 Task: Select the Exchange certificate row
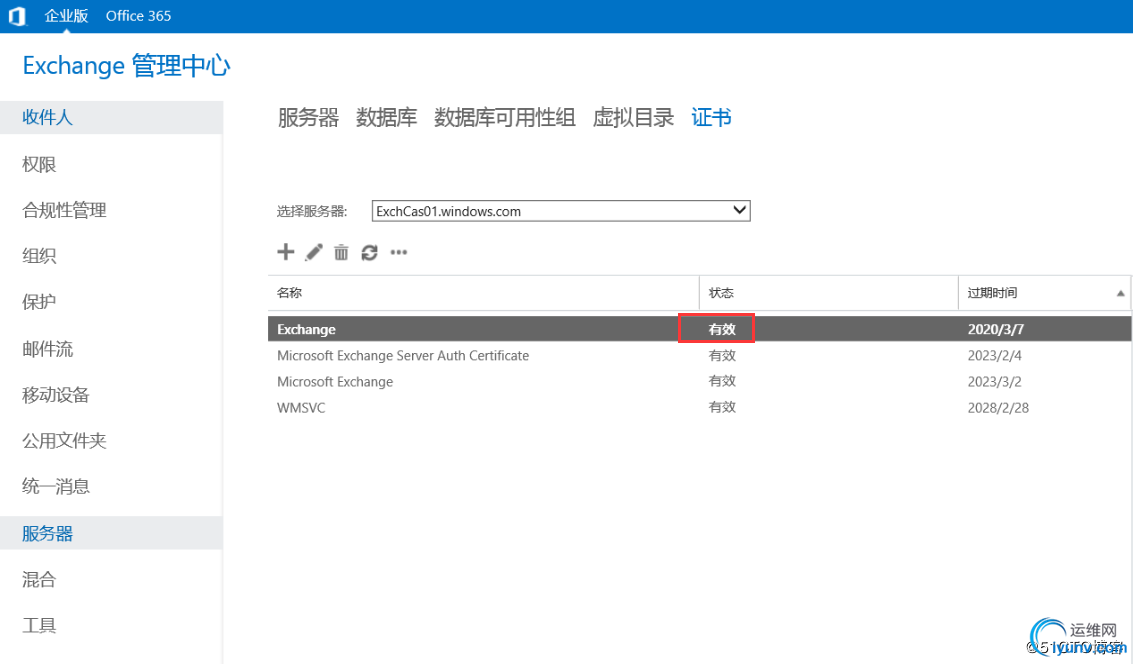[699, 329]
